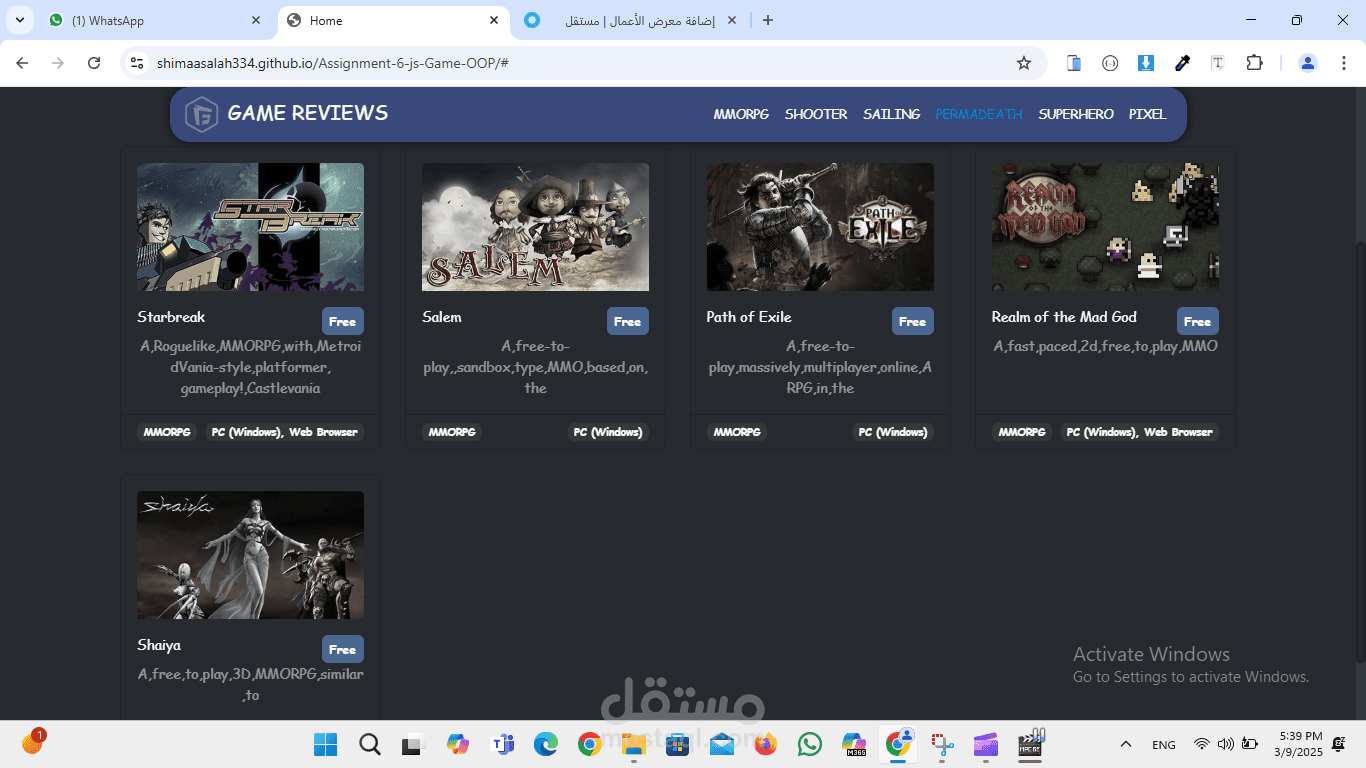Select the PIXEL category link
The image size is (1366, 768).
pos(1148,114)
